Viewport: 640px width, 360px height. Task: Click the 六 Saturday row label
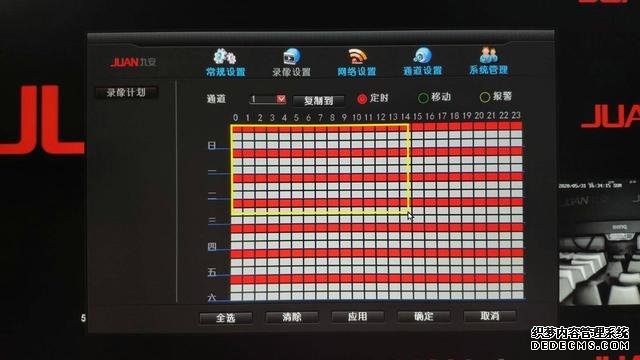(211, 298)
